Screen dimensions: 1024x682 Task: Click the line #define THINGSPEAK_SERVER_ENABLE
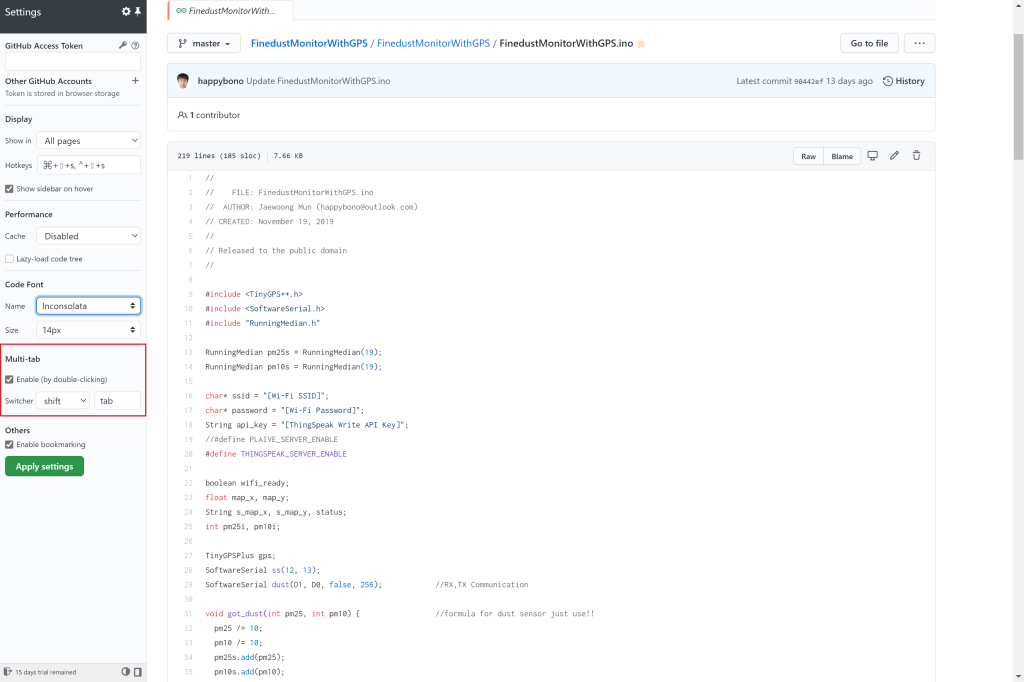point(276,454)
